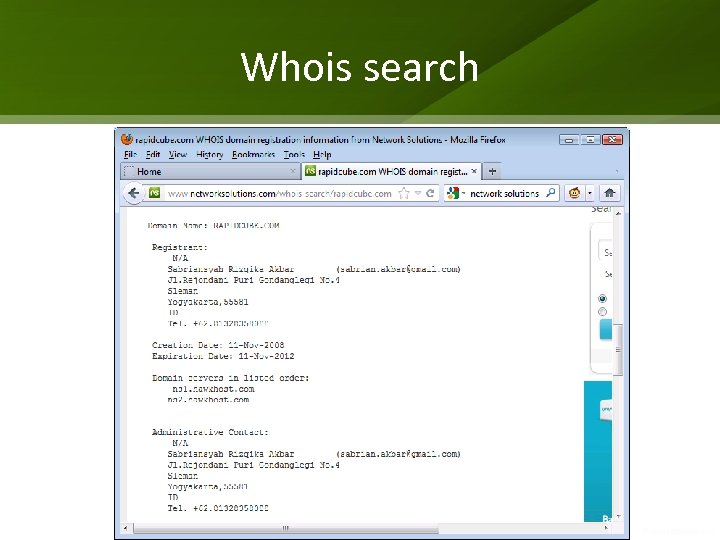This screenshot has height=540, width=720.
Task: Open the Greasemonkey dropdown arrow
Action: point(590,193)
